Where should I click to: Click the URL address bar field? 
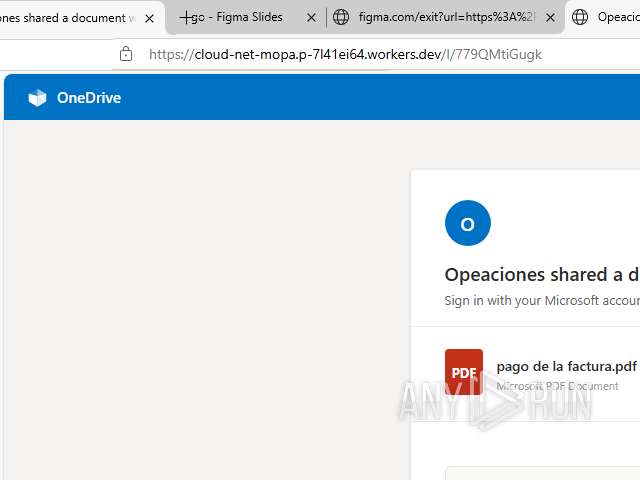coord(345,54)
